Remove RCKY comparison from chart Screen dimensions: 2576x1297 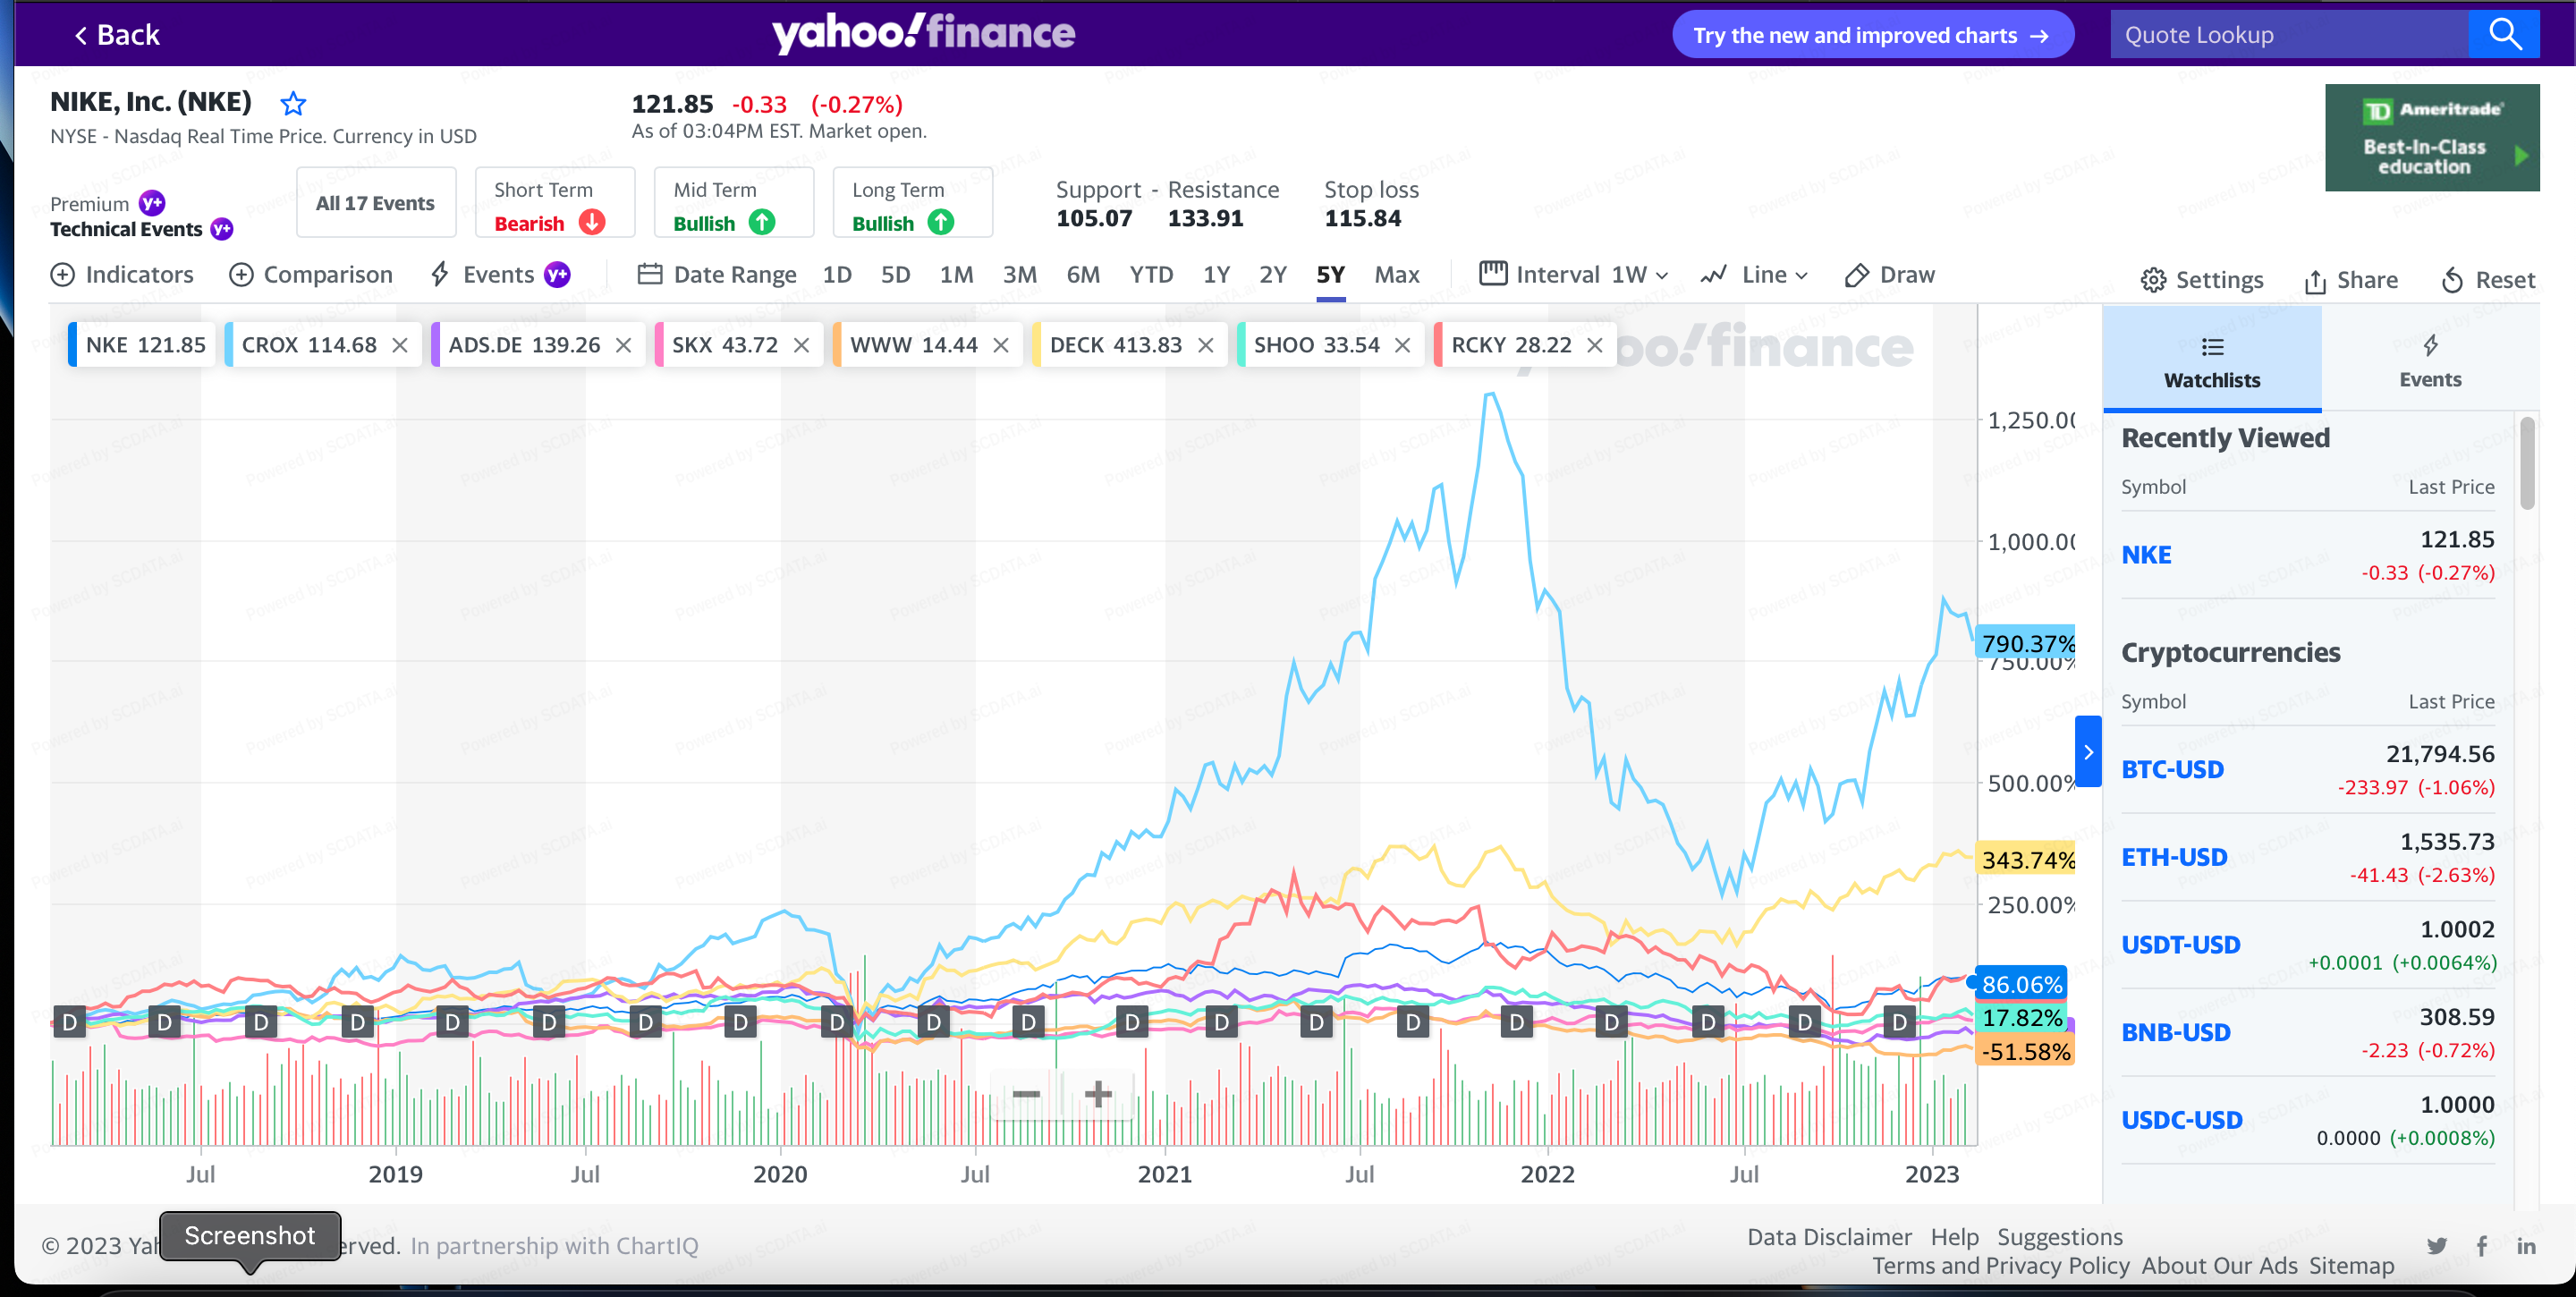[1595, 345]
